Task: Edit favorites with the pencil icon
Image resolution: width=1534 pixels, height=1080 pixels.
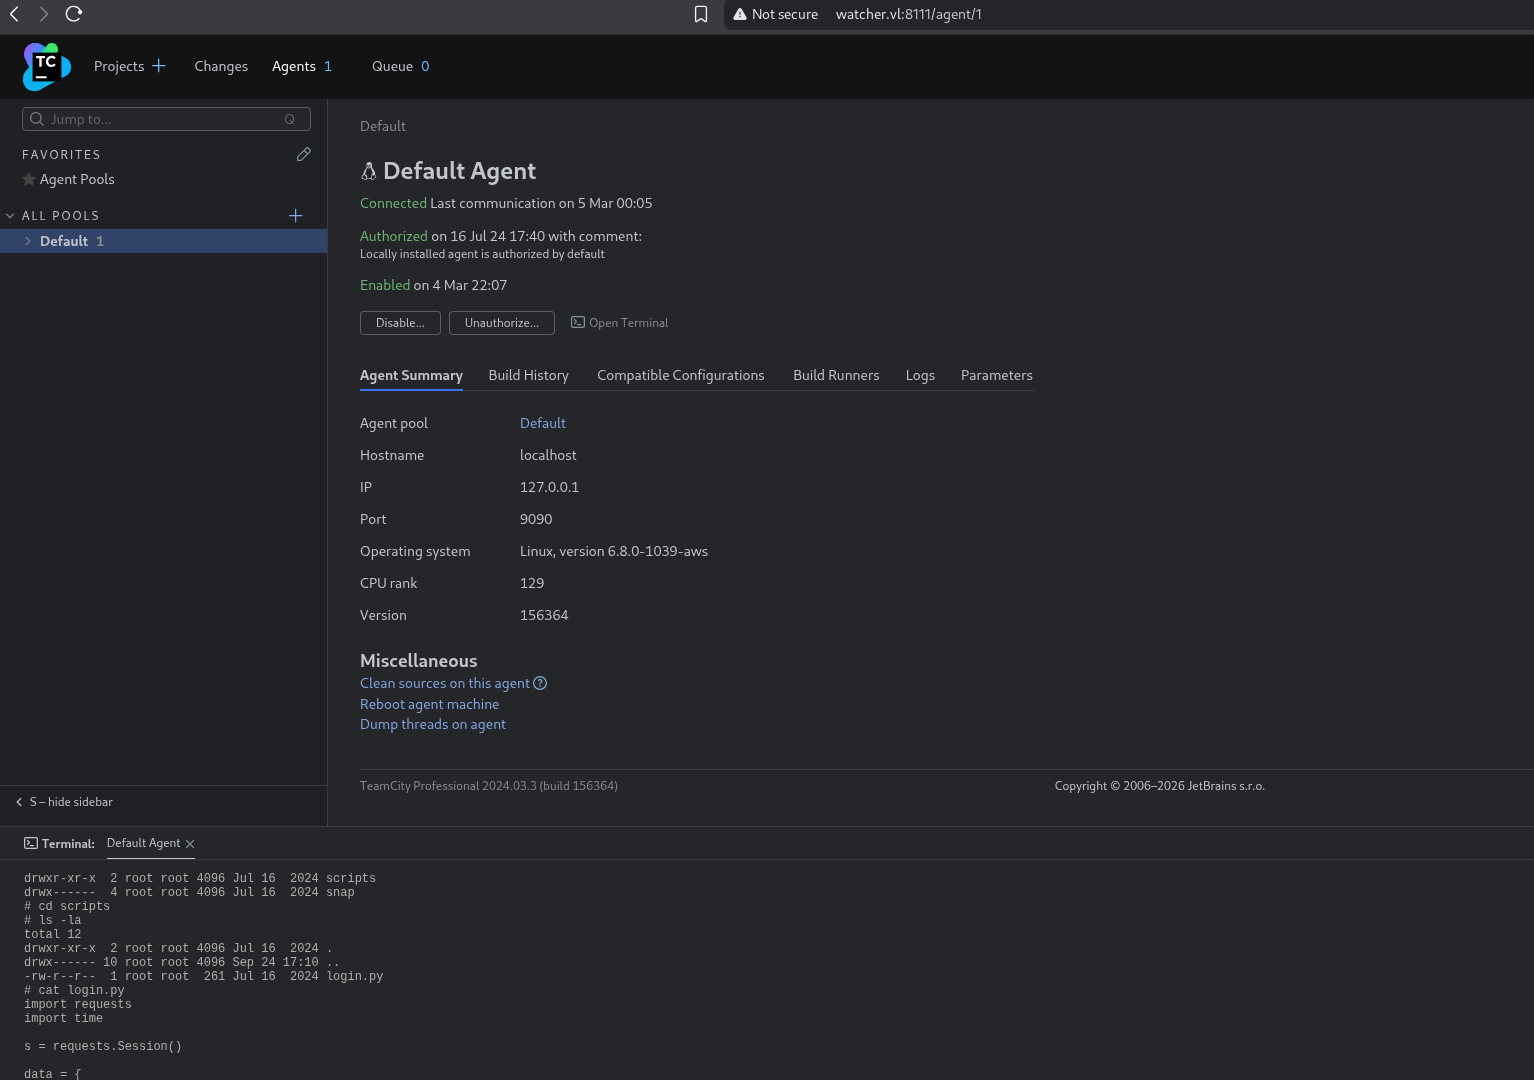Action: click(304, 154)
